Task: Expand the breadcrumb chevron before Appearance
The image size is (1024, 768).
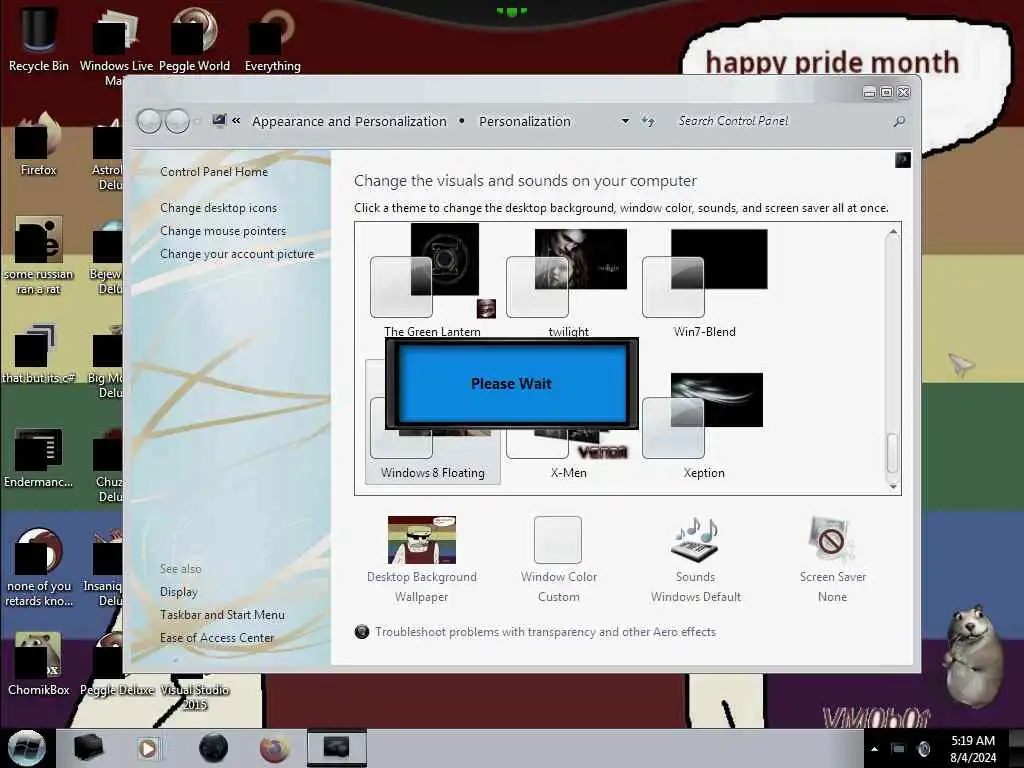Action: click(236, 121)
